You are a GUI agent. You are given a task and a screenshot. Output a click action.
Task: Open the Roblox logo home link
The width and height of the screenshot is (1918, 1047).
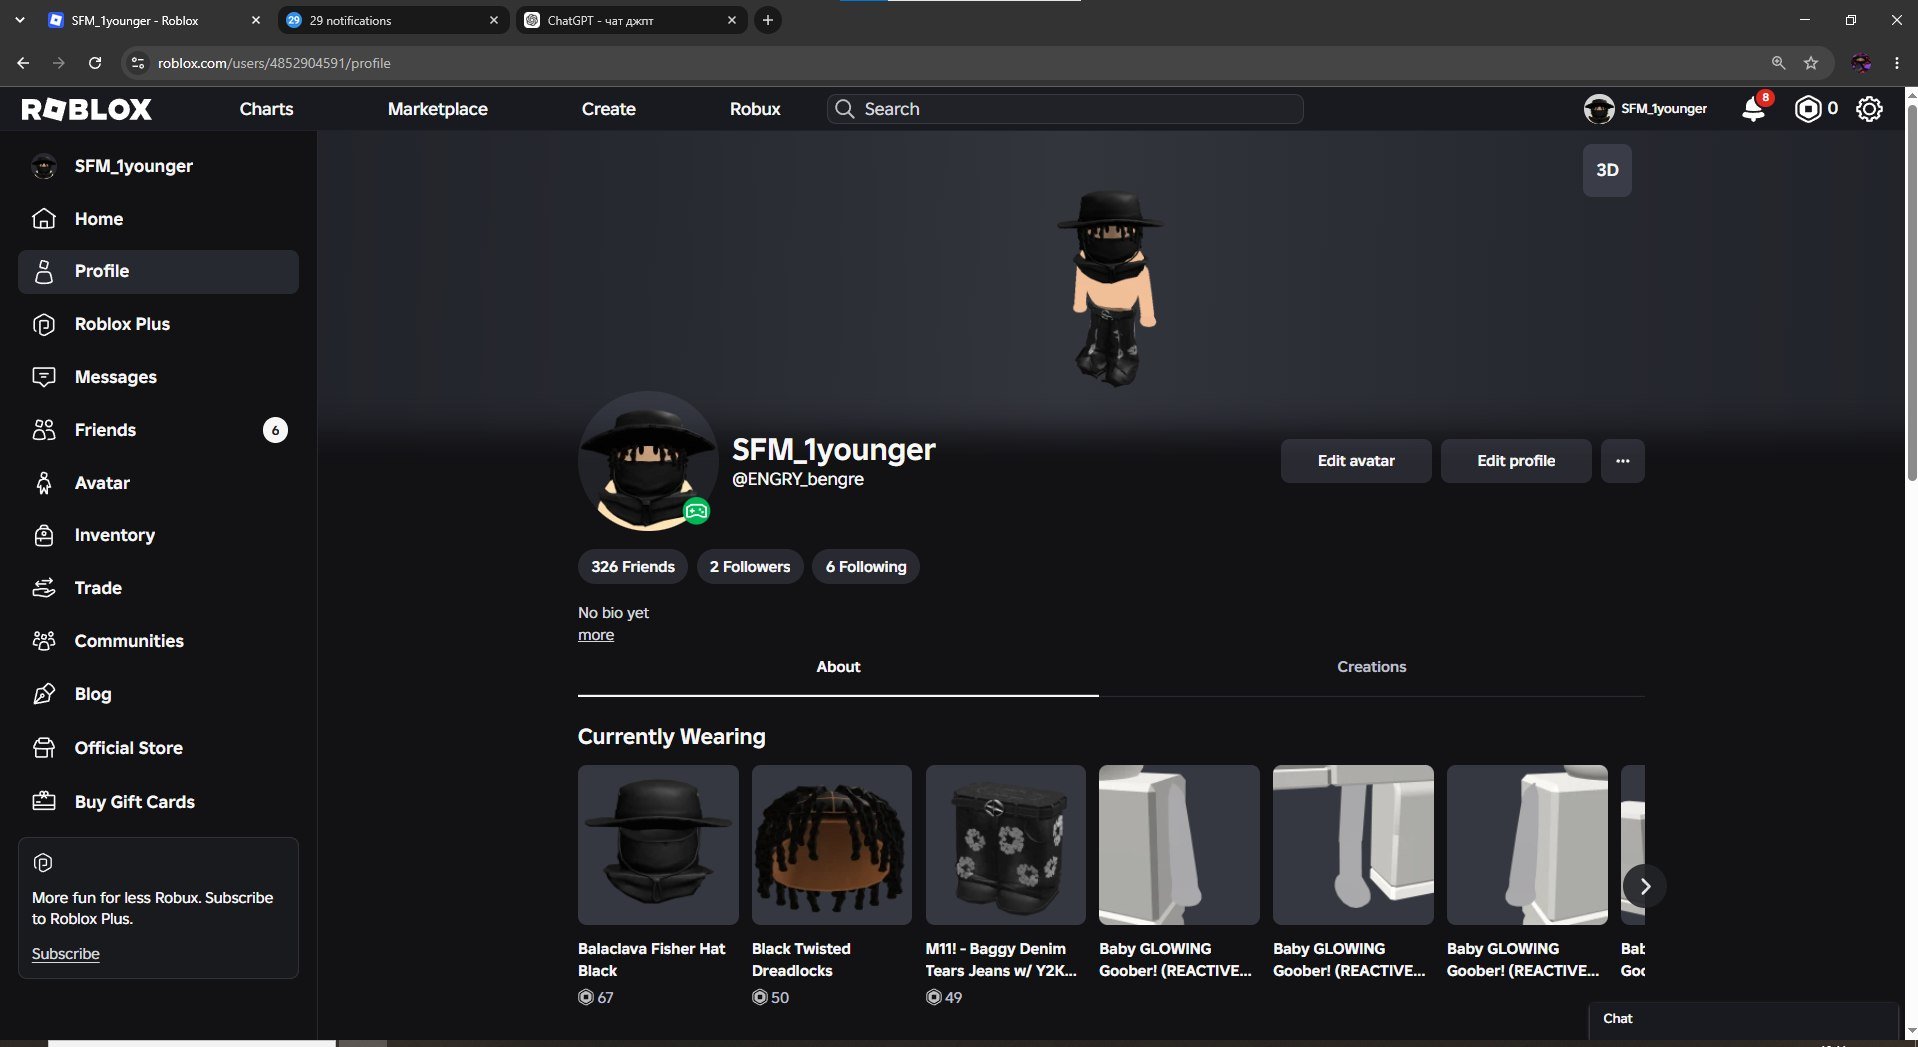coord(87,109)
